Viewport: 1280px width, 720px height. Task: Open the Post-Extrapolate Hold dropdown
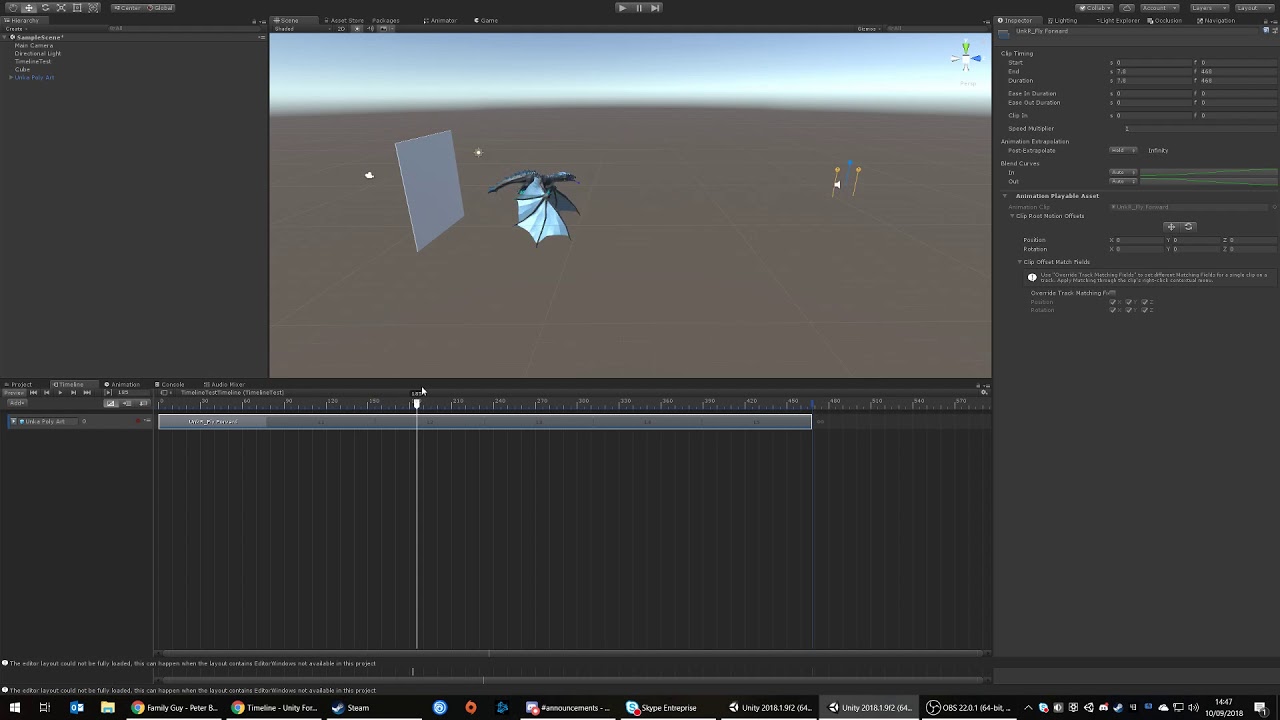click(x=1122, y=150)
